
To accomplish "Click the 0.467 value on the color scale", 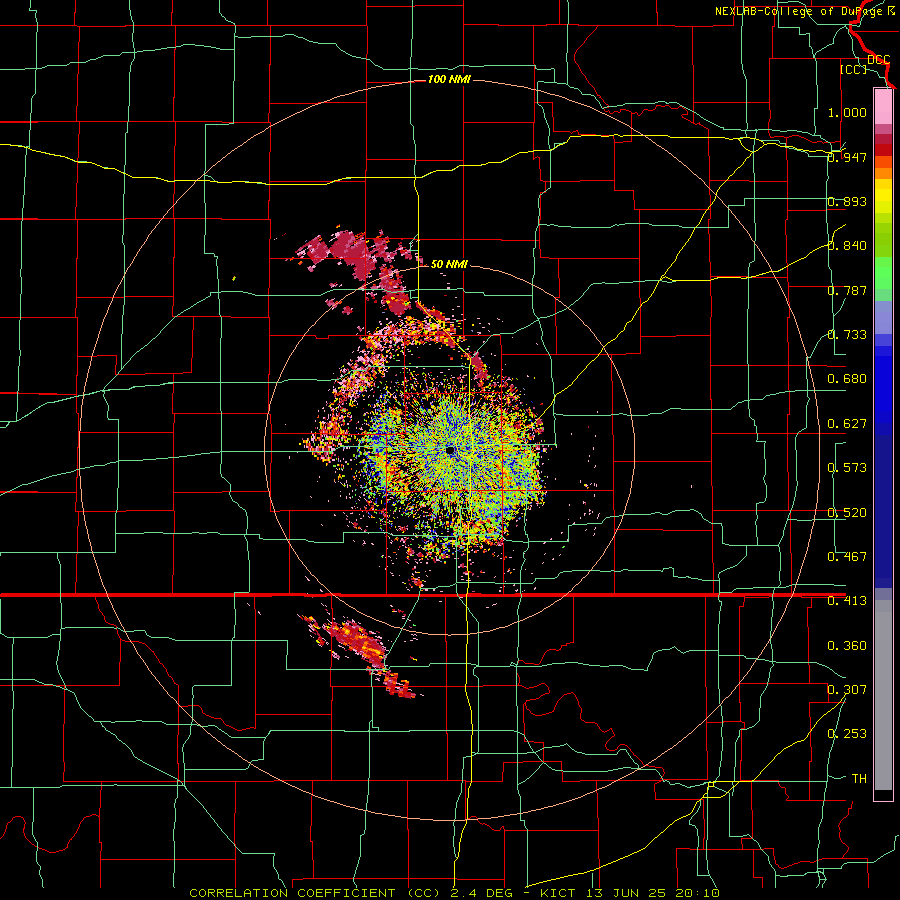I will click(847, 557).
